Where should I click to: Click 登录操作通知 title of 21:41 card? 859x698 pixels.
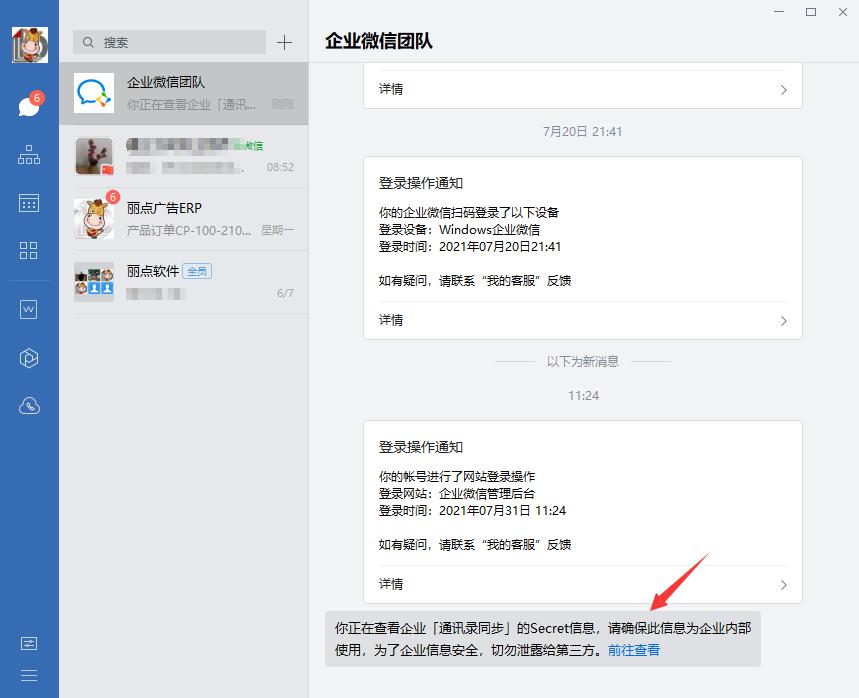tap(421, 183)
